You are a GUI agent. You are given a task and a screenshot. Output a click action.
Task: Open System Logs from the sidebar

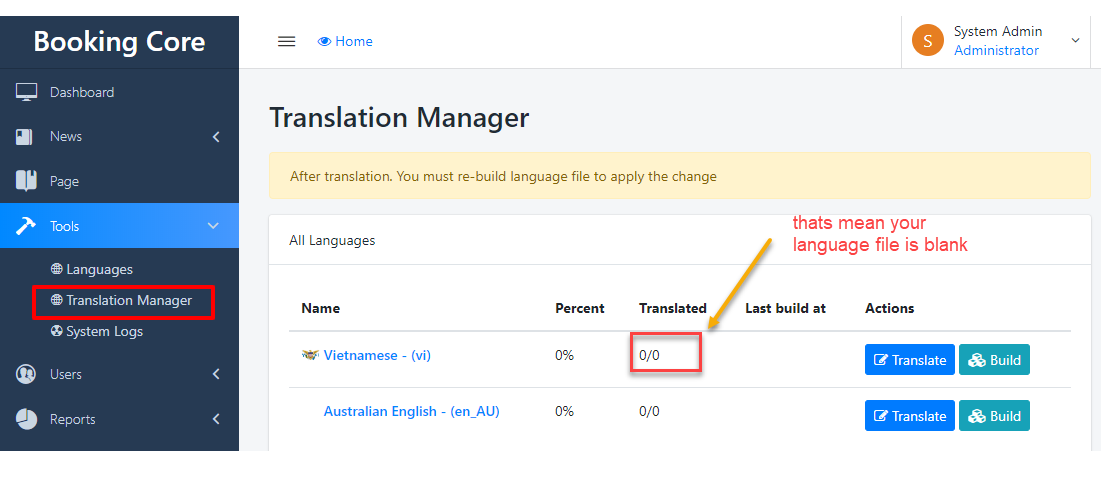[104, 331]
